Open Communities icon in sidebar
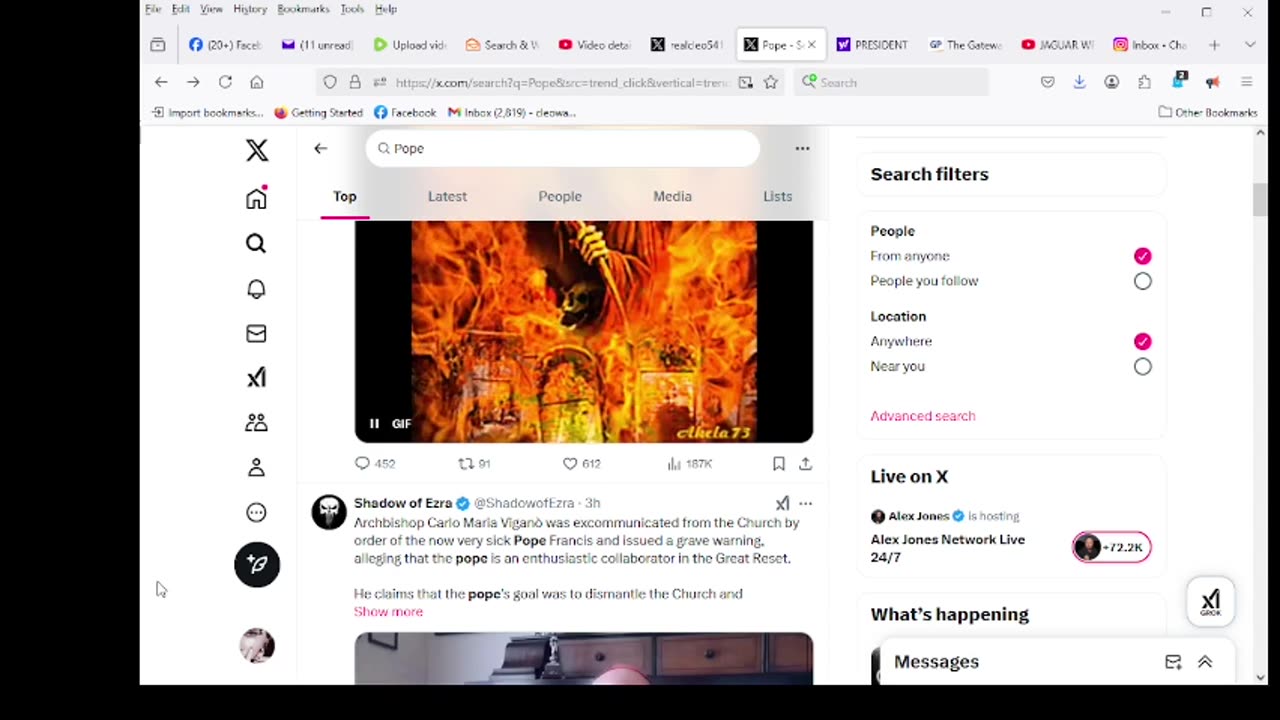The image size is (1280, 720). tap(256, 422)
